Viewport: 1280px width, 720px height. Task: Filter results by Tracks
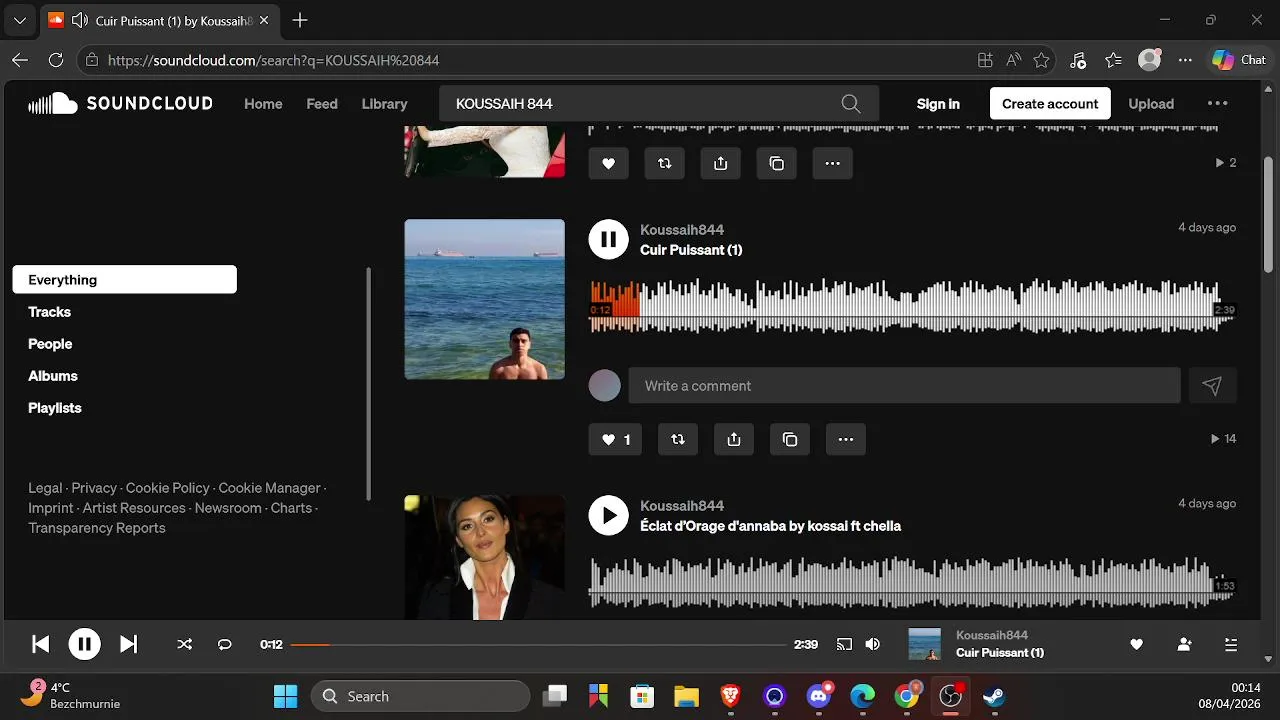[x=49, y=312]
